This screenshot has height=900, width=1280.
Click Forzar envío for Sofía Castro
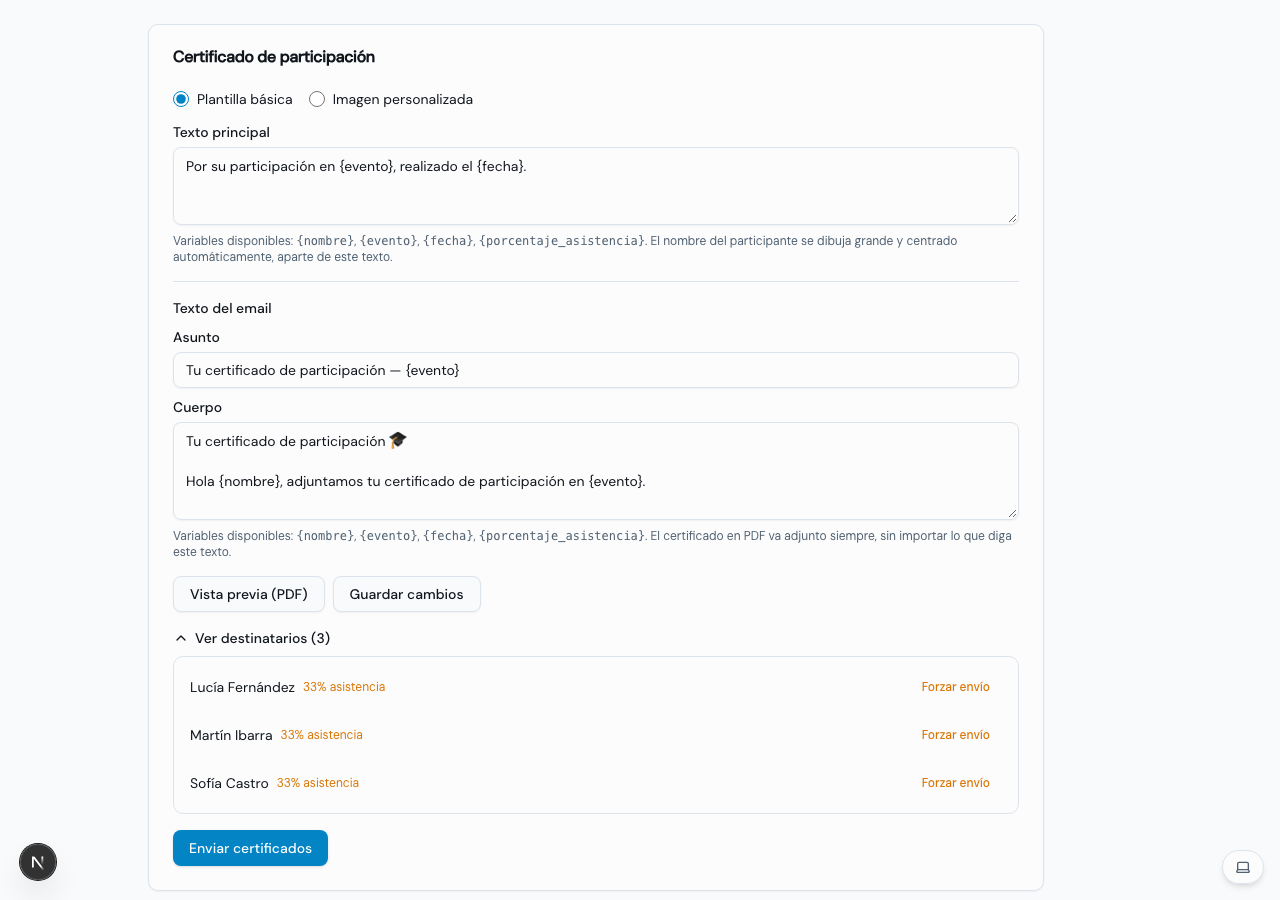[956, 783]
